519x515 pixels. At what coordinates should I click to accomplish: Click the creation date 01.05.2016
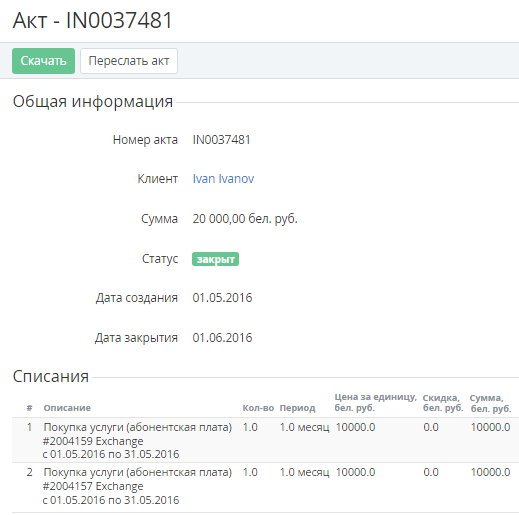click(x=222, y=298)
